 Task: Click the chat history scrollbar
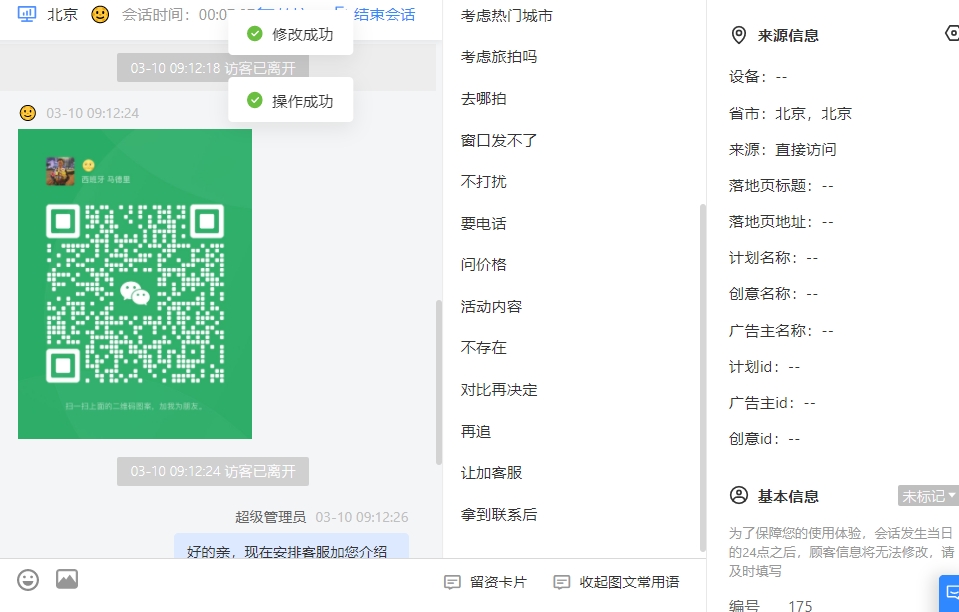[439, 382]
